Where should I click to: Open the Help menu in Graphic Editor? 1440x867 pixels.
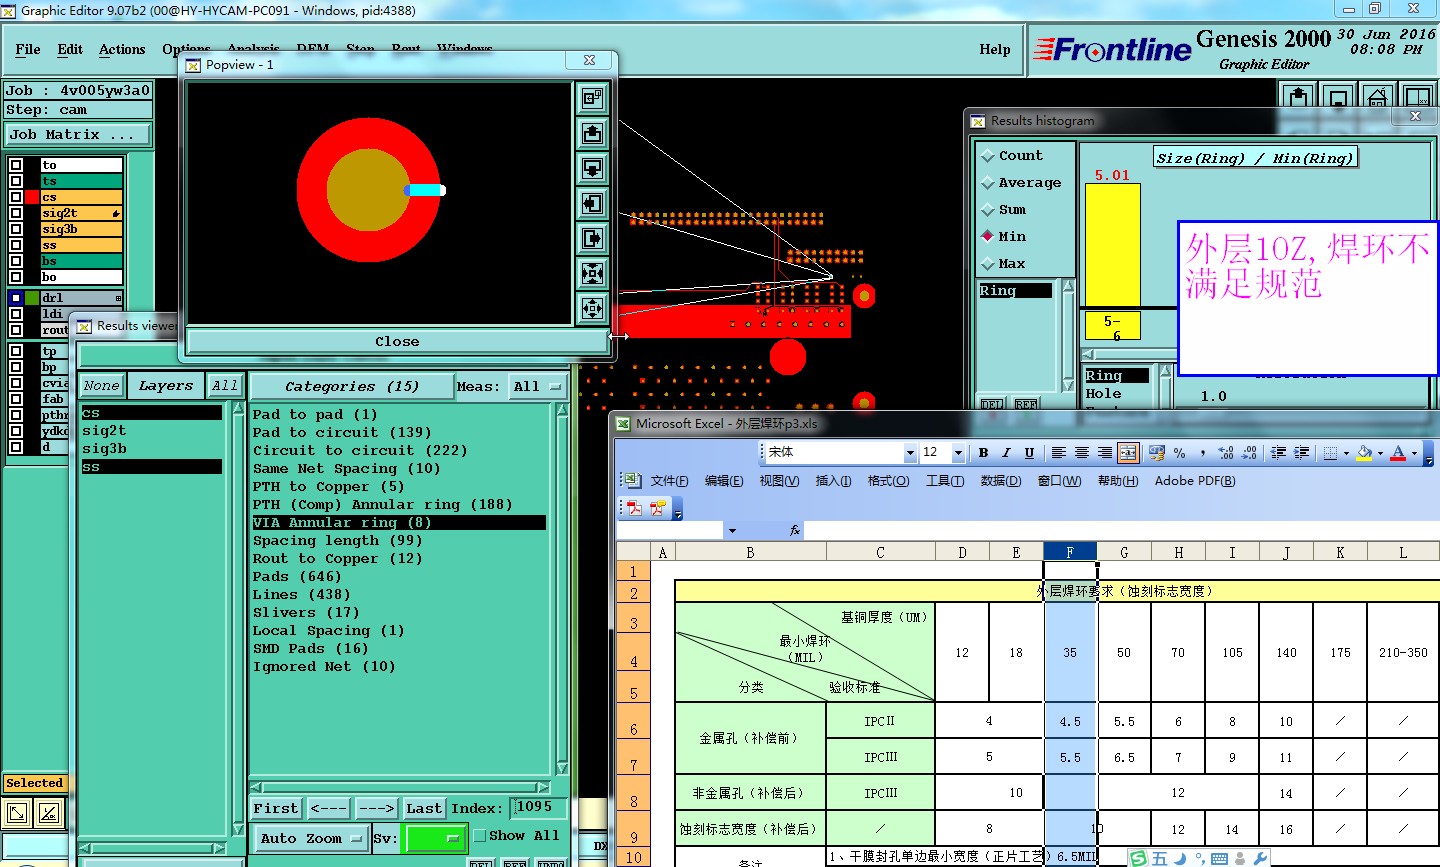point(995,49)
